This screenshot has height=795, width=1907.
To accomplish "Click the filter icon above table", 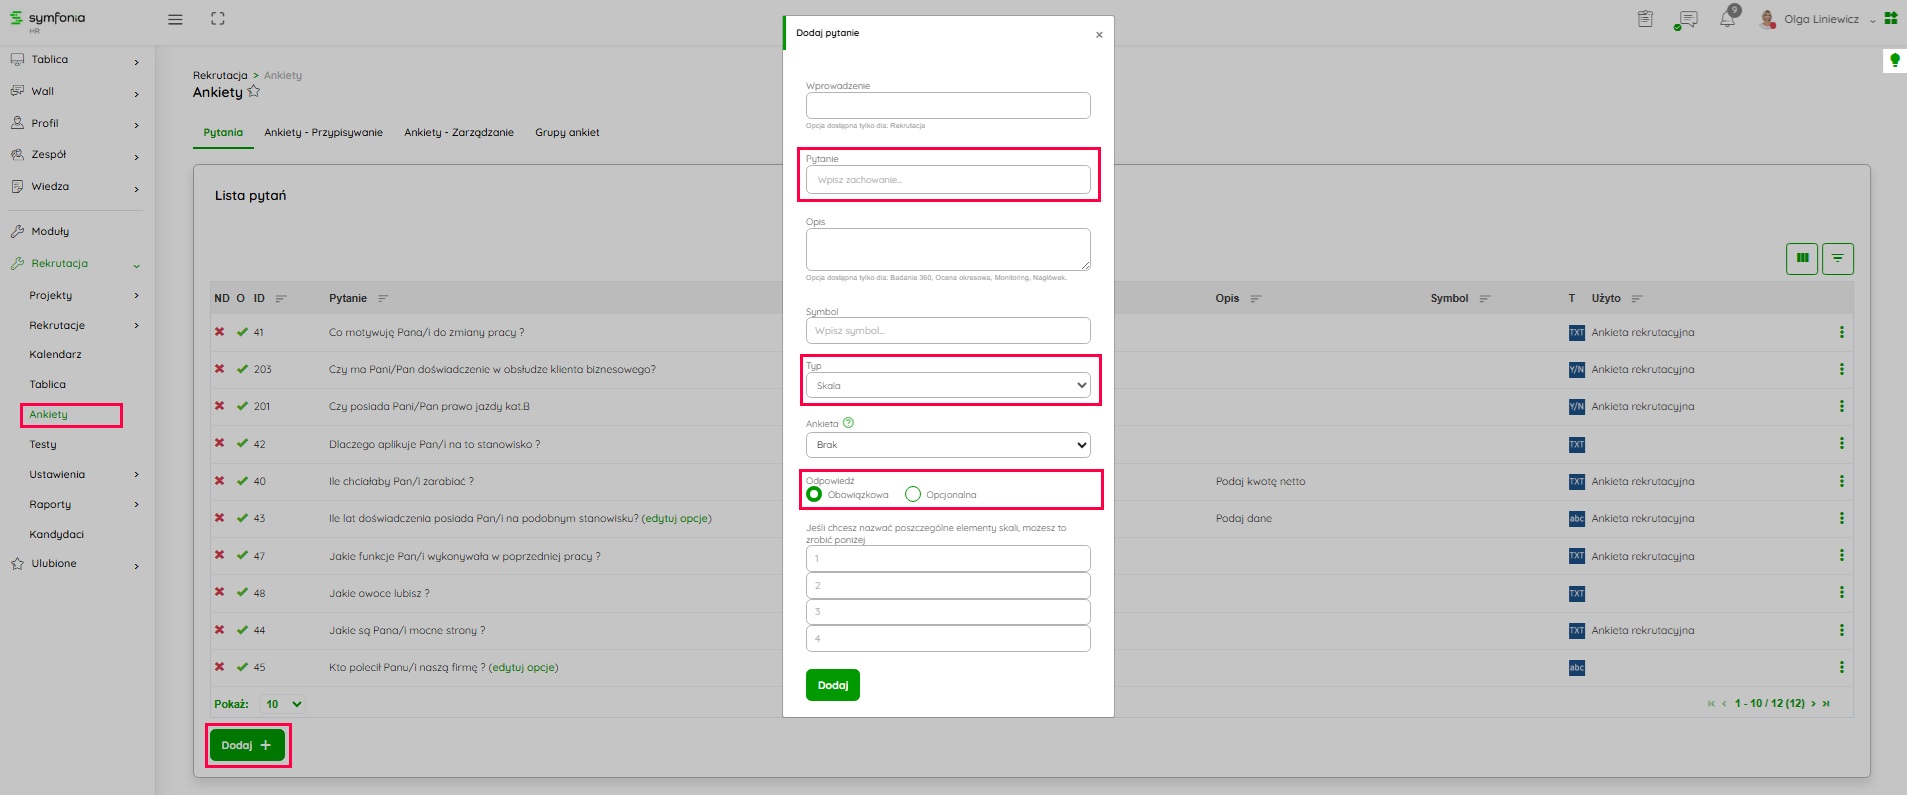I will (x=1837, y=258).
